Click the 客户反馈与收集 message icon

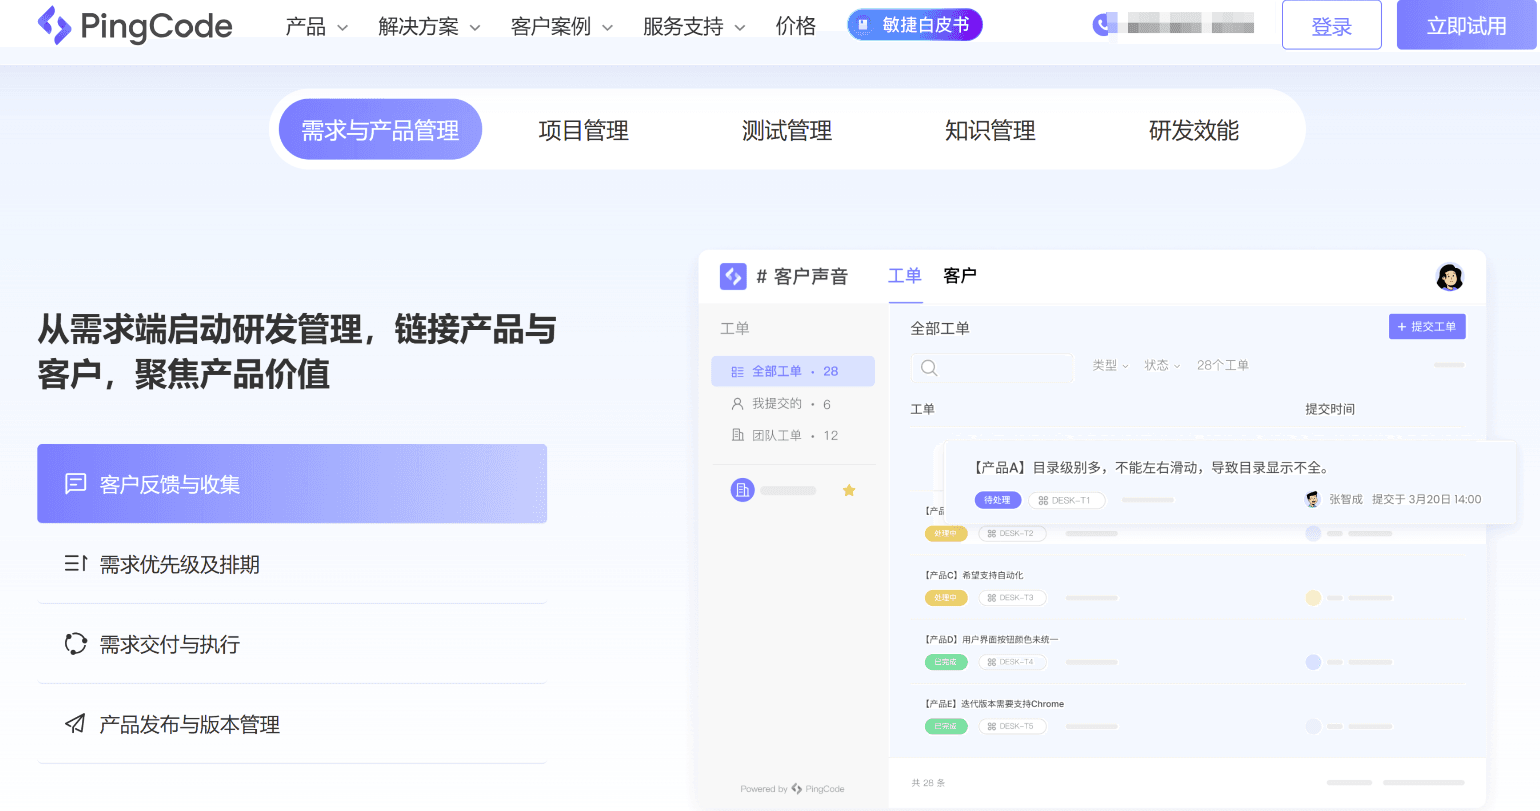click(75, 484)
